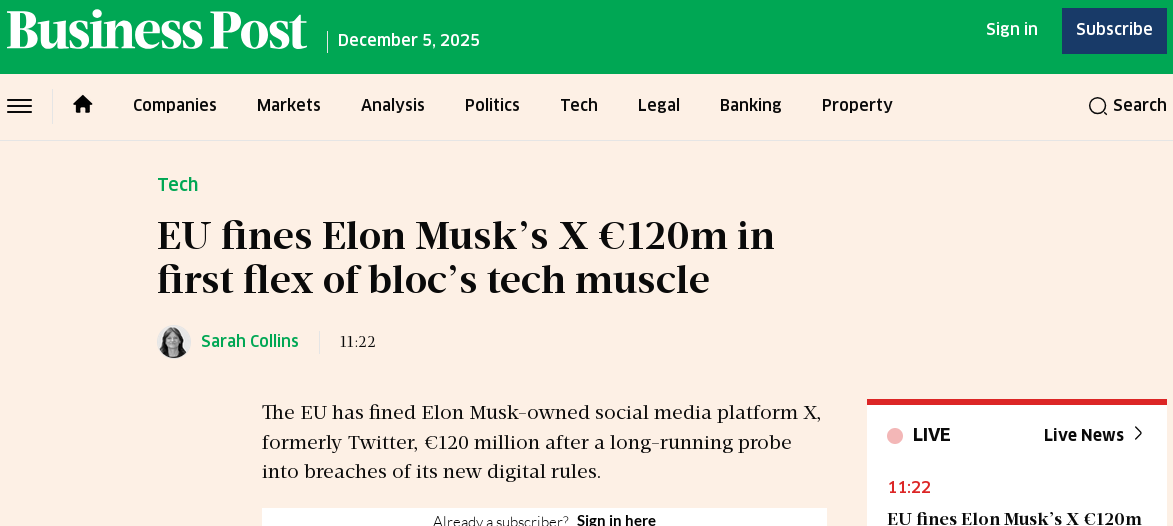
Task: Click the Sign in link
Action: click(x=1012, y=30)
